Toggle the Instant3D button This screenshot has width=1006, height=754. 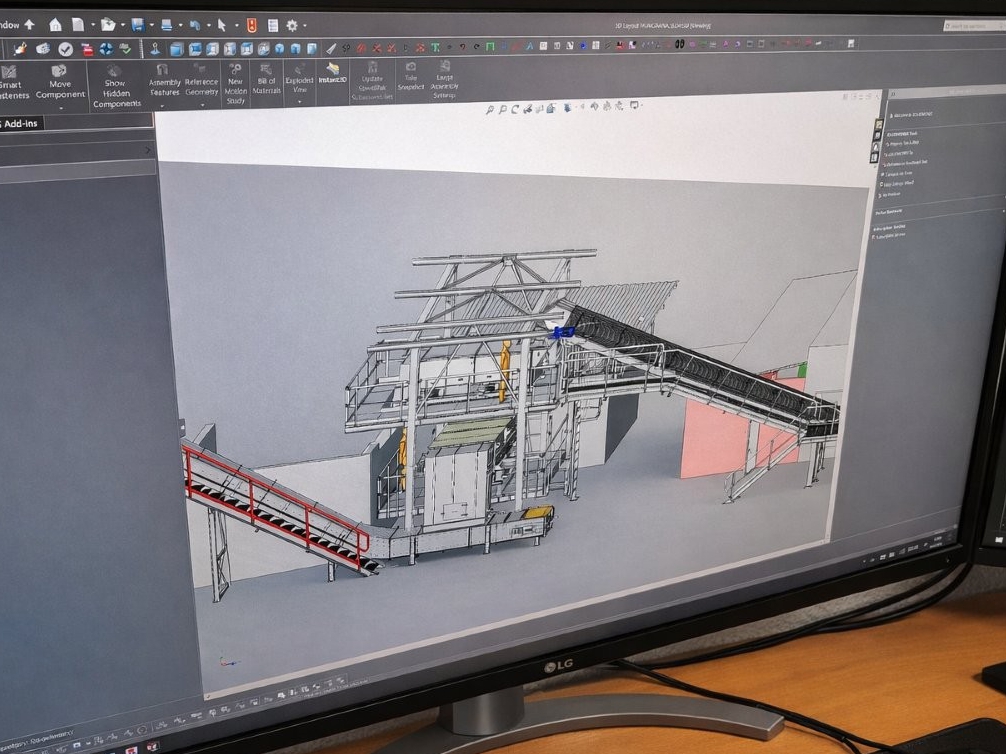tap(332, 73)
